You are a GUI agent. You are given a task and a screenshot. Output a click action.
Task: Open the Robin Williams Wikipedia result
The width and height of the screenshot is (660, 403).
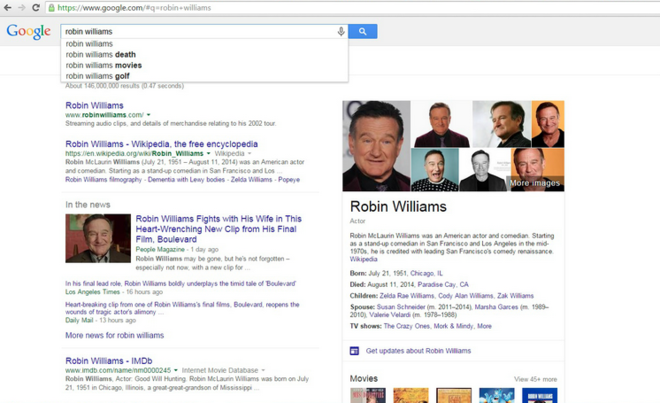pyautogui.click(x=161, y=144)
